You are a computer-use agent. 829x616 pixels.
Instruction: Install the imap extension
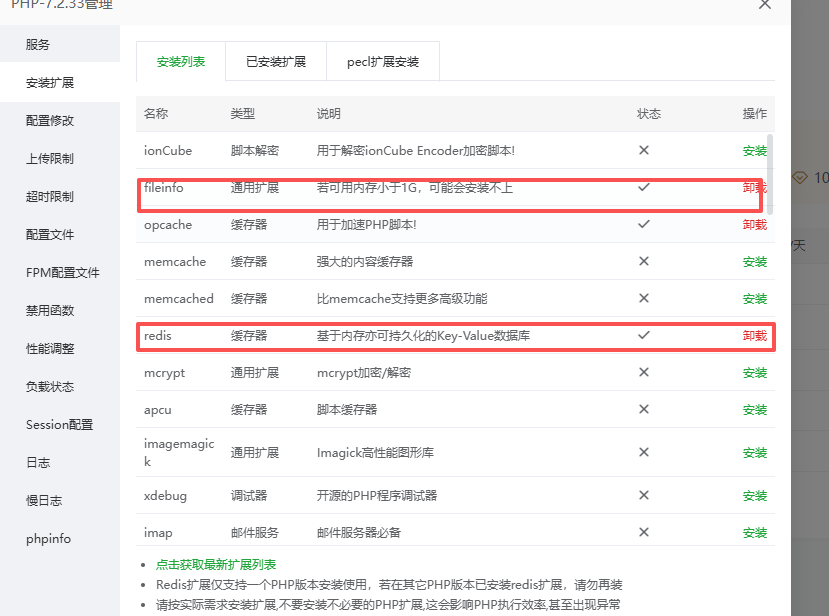(x=754, y=532)
